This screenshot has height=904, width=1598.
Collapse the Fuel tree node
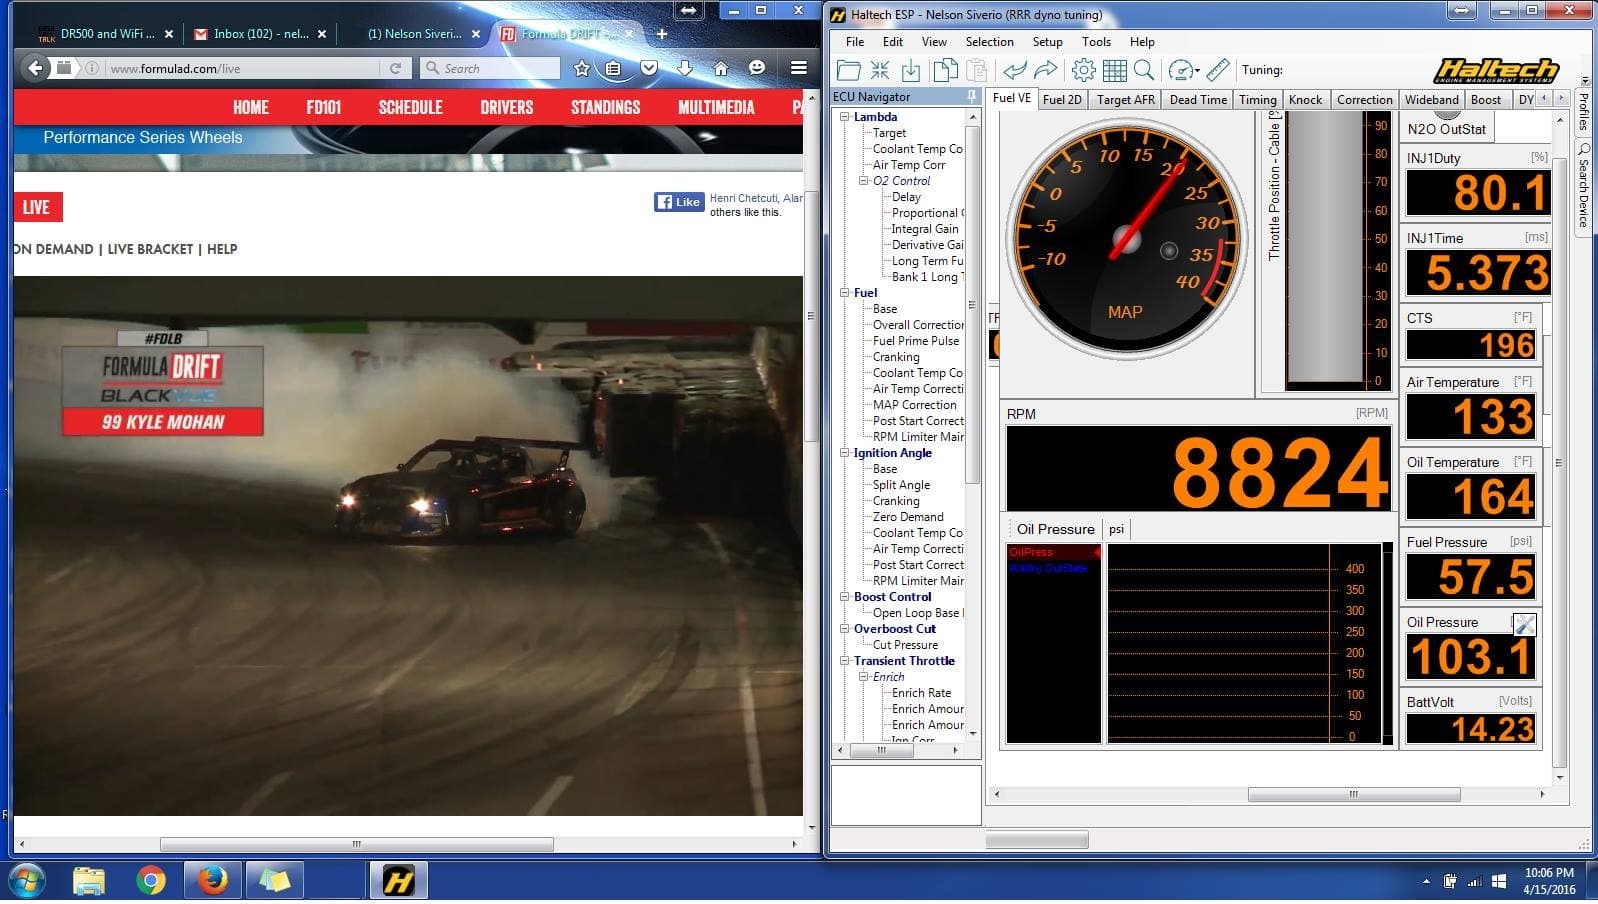point(845,293)
